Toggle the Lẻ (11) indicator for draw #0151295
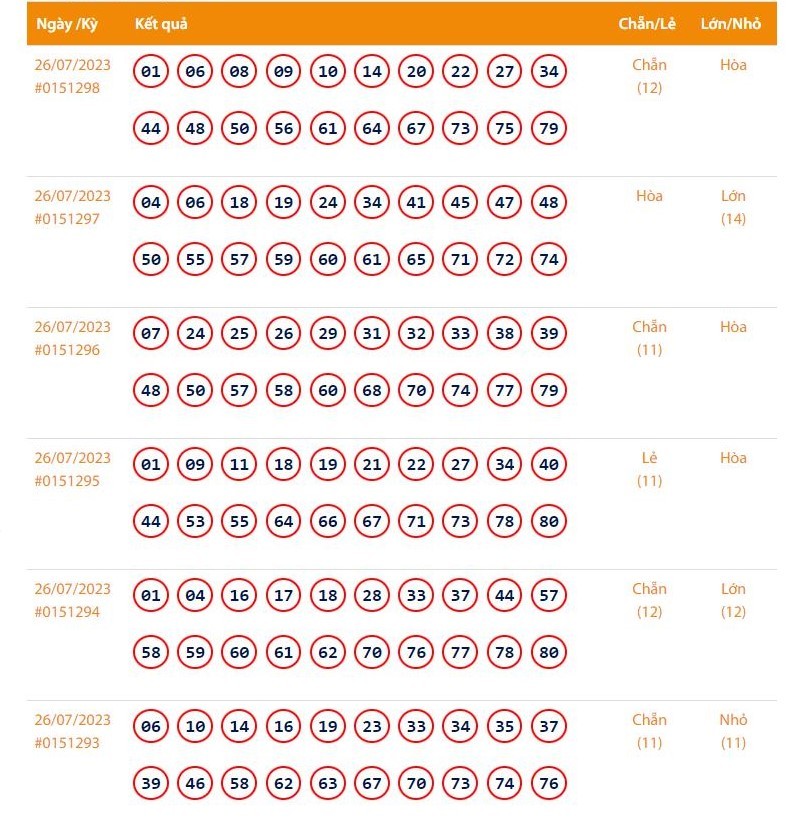This screenshot has height=822, width=793. point(649,469)
